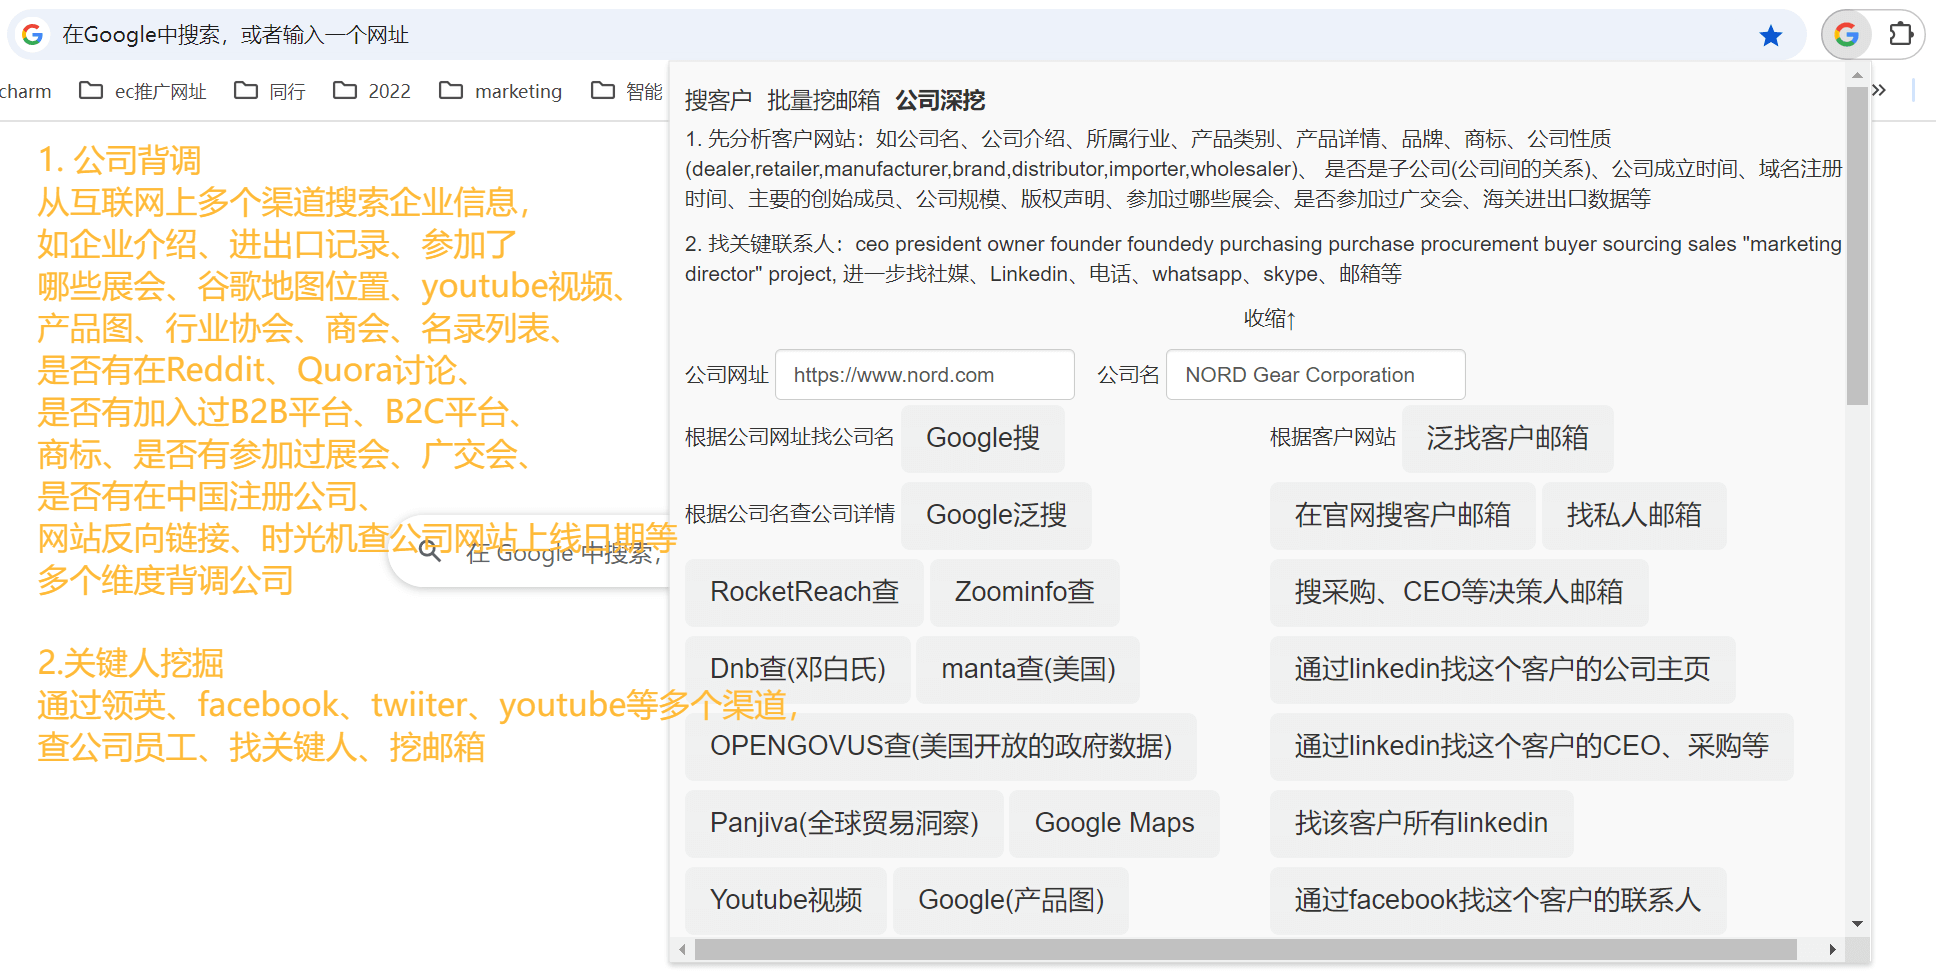Click the 公司名 input field

1316,375
